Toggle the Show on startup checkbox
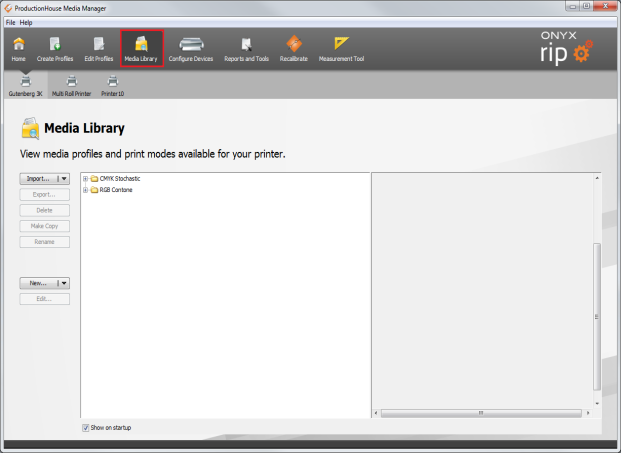 [86, 428]
